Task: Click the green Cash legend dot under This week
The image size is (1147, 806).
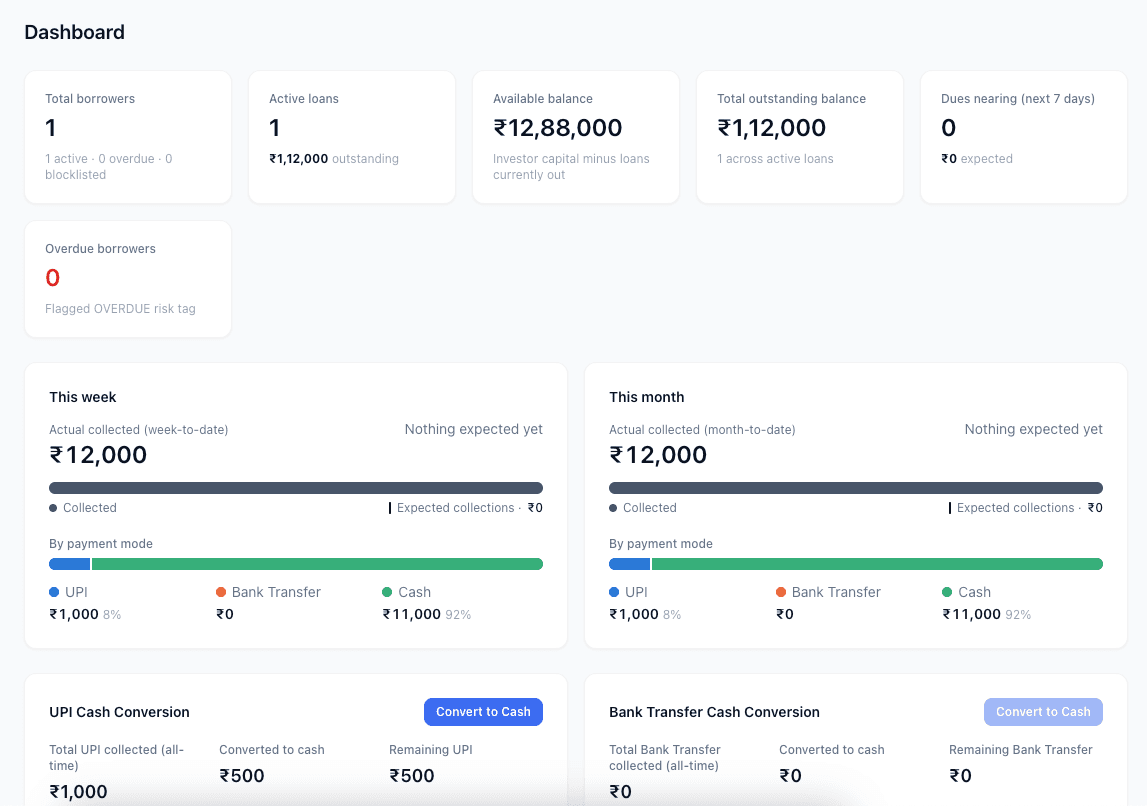Action: (387, 592)
